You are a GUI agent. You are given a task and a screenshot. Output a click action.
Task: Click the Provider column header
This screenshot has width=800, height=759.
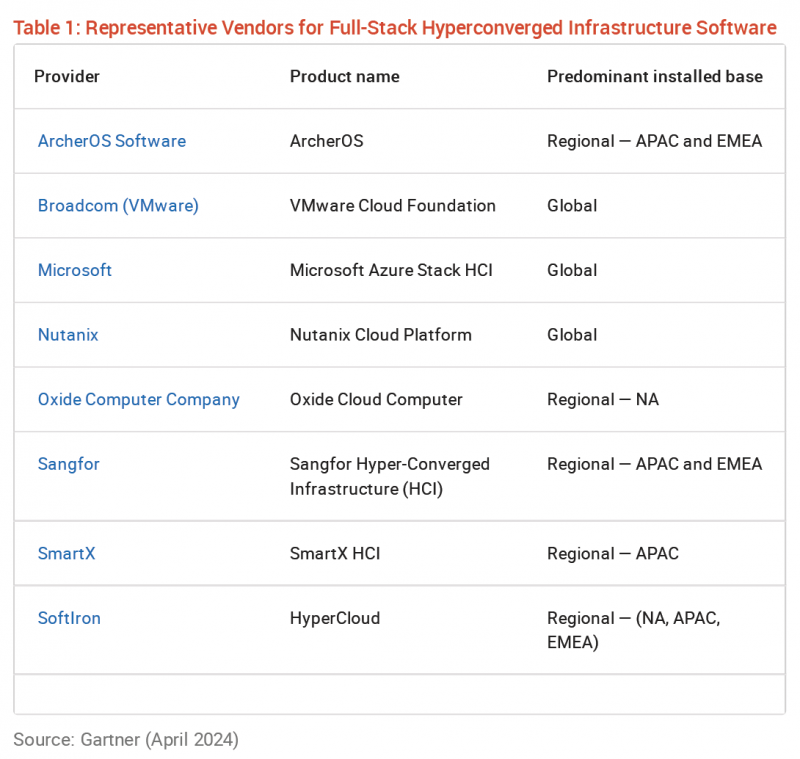(67, 77)
